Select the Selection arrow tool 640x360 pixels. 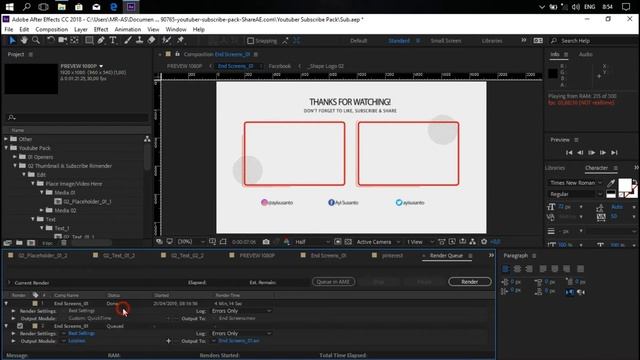pyautogui.click(x=12, y=40)
